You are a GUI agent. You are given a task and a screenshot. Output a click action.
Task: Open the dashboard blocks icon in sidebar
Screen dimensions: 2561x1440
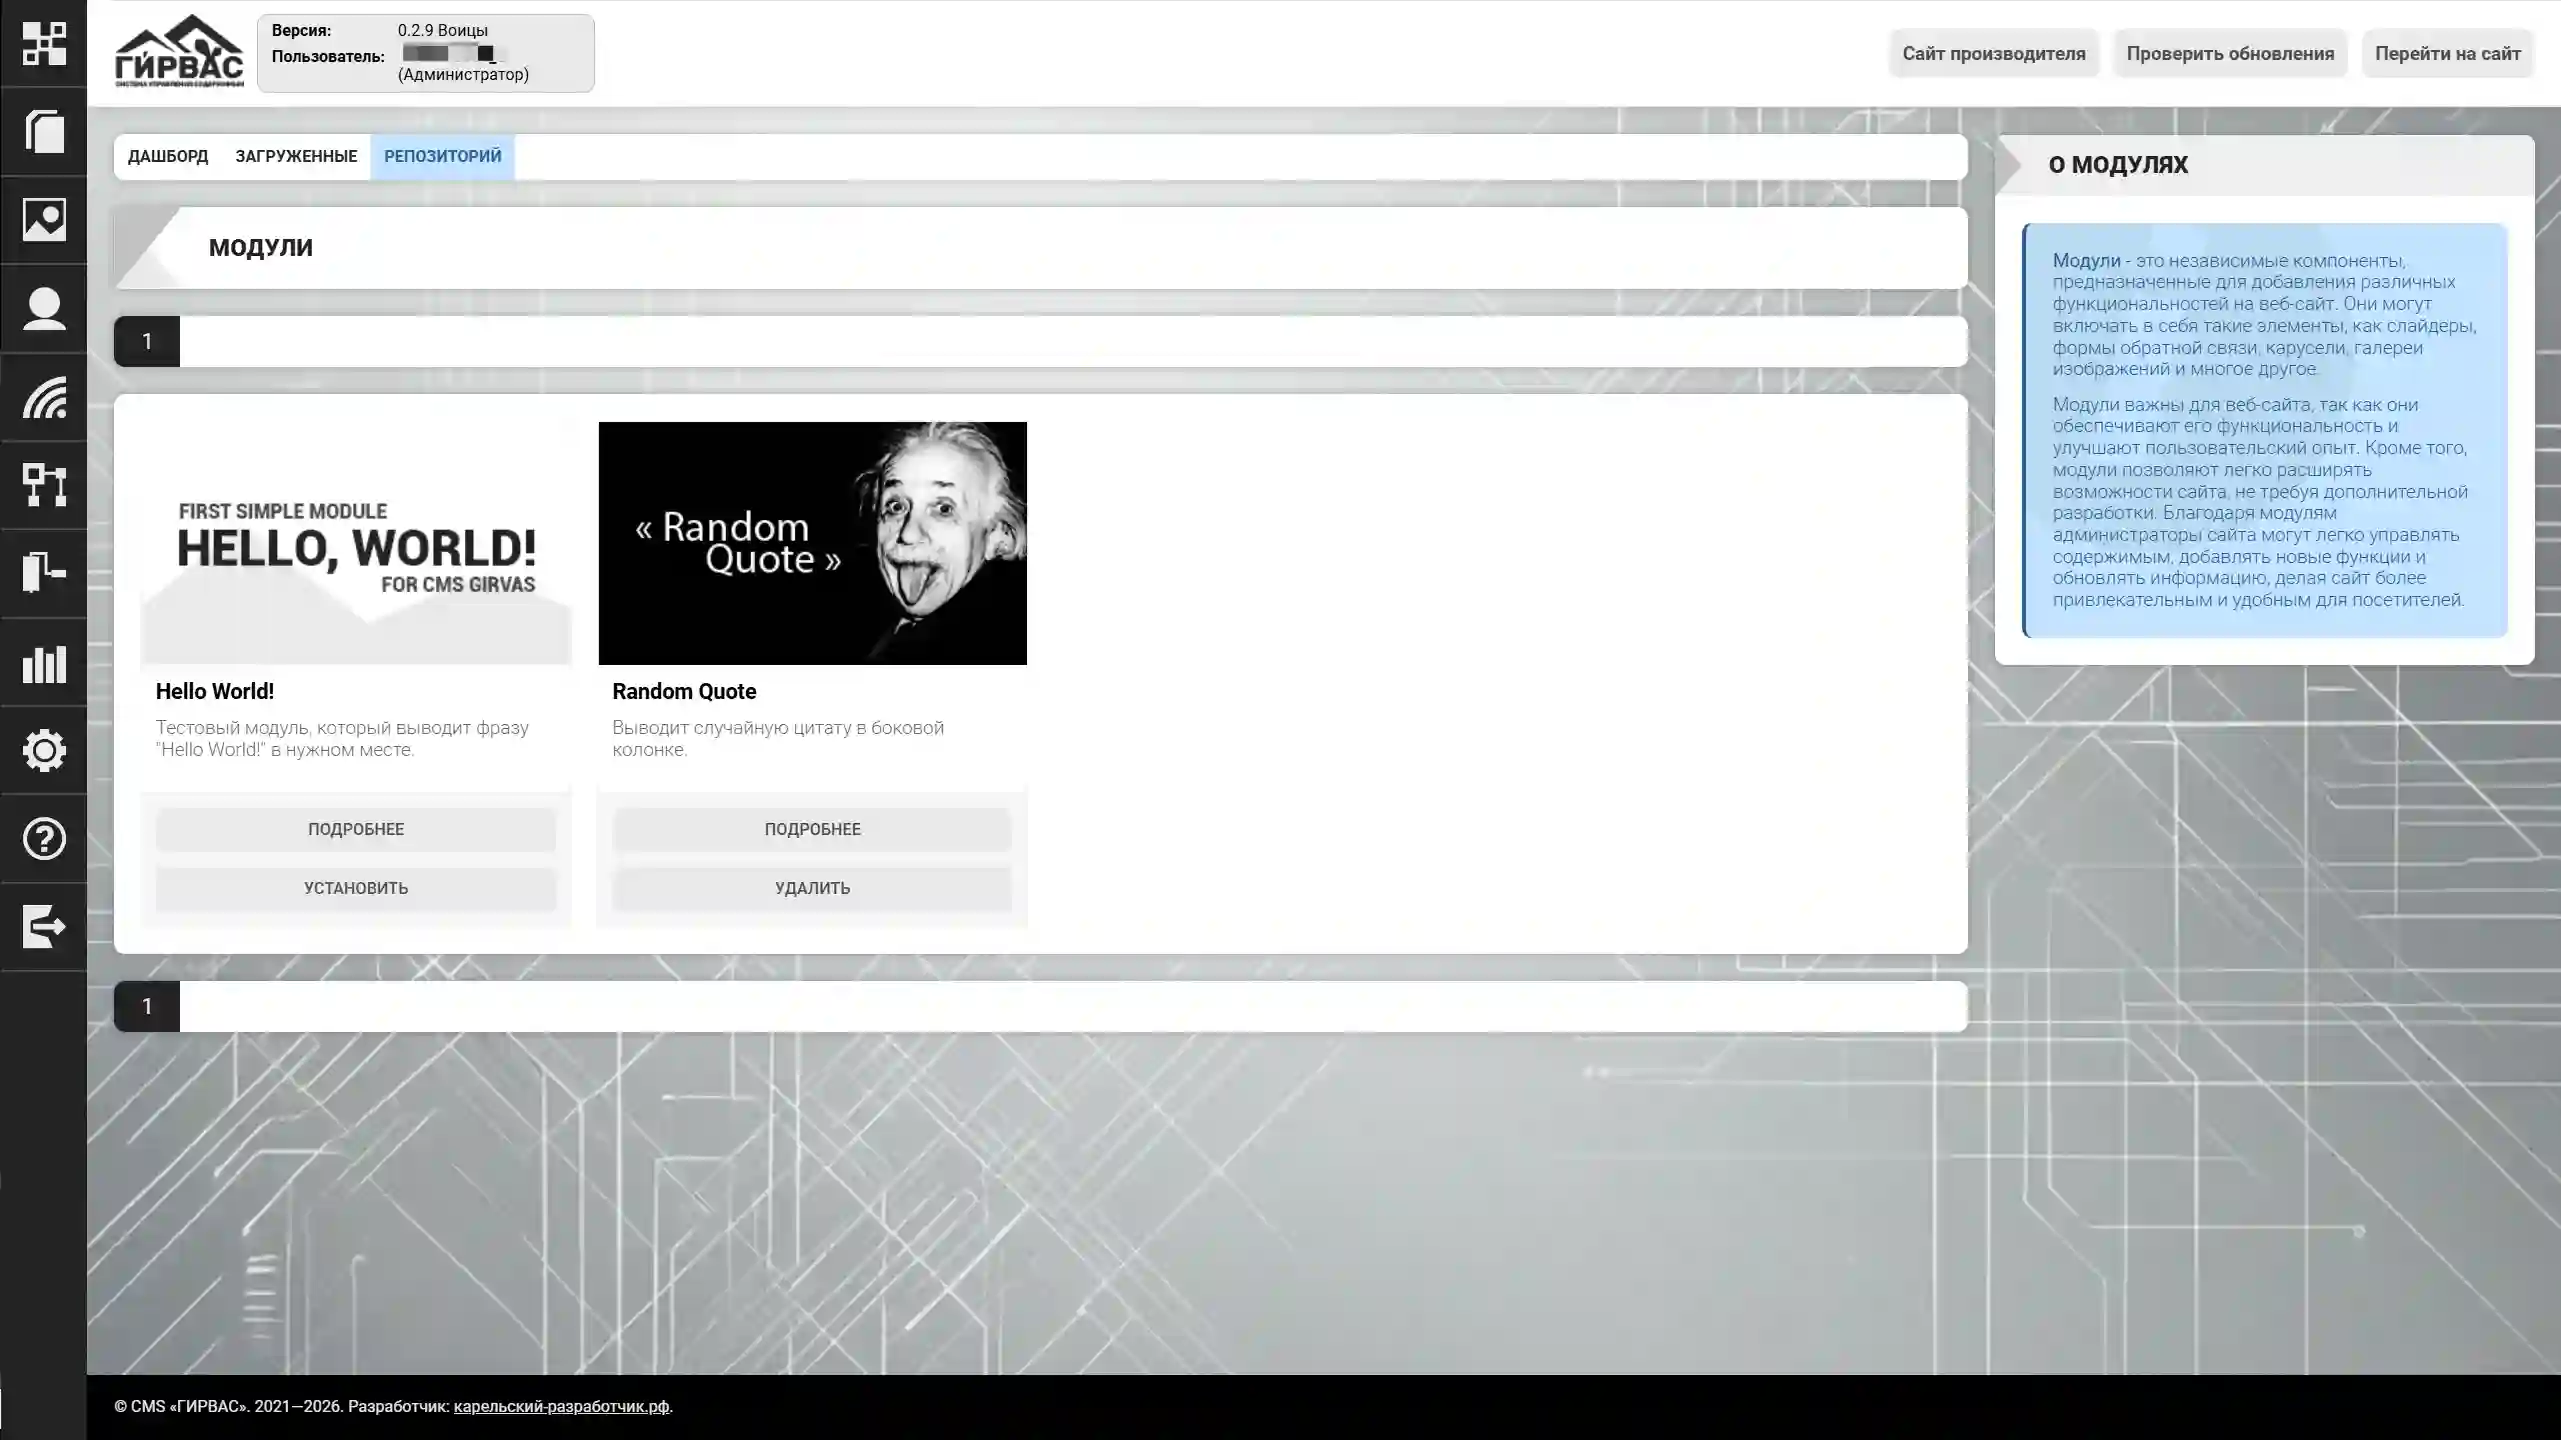[x=44, y=44]
